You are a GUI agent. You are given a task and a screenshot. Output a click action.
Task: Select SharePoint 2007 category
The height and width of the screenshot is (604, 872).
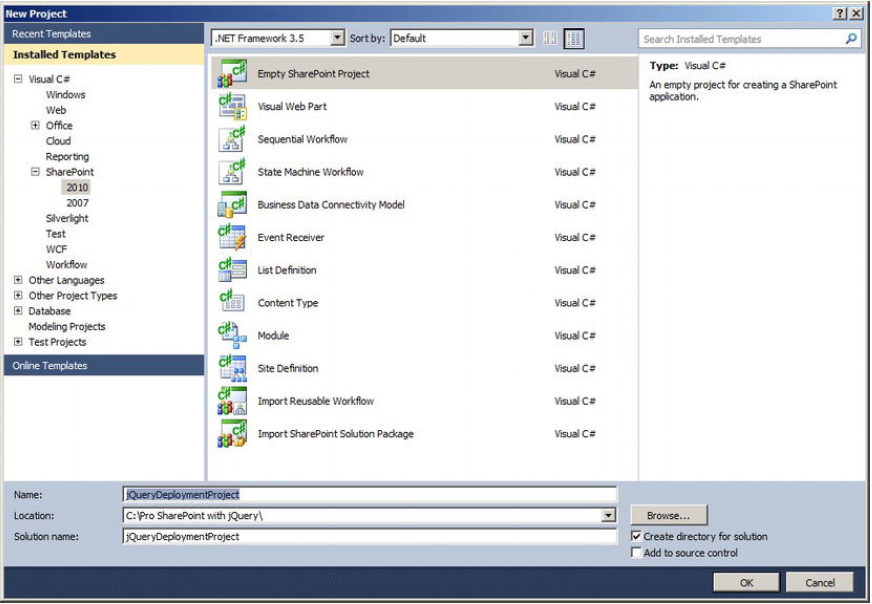click(77, 203)
